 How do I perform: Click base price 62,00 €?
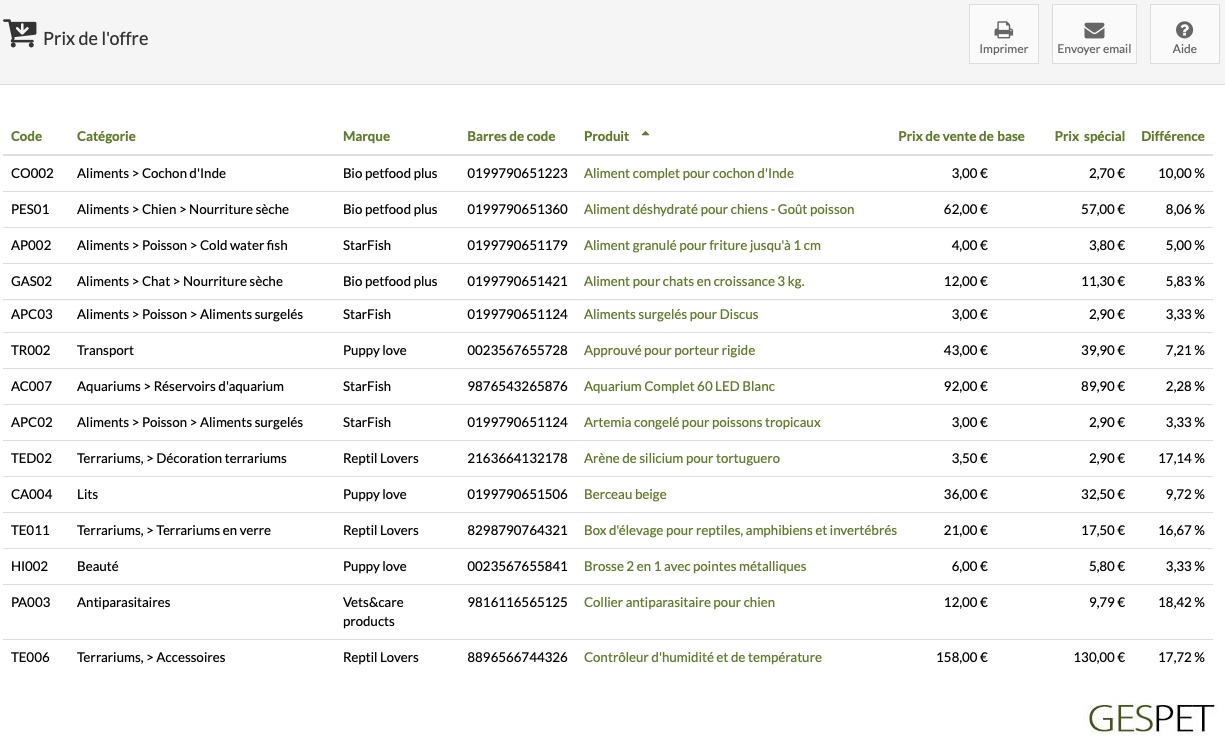tap(965, 209)
